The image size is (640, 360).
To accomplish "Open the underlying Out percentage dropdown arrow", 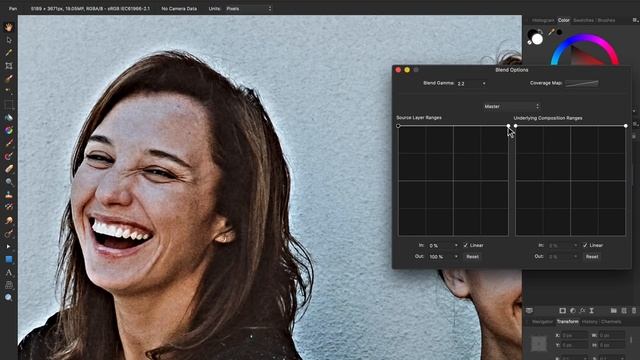I will tap(576, 256).
